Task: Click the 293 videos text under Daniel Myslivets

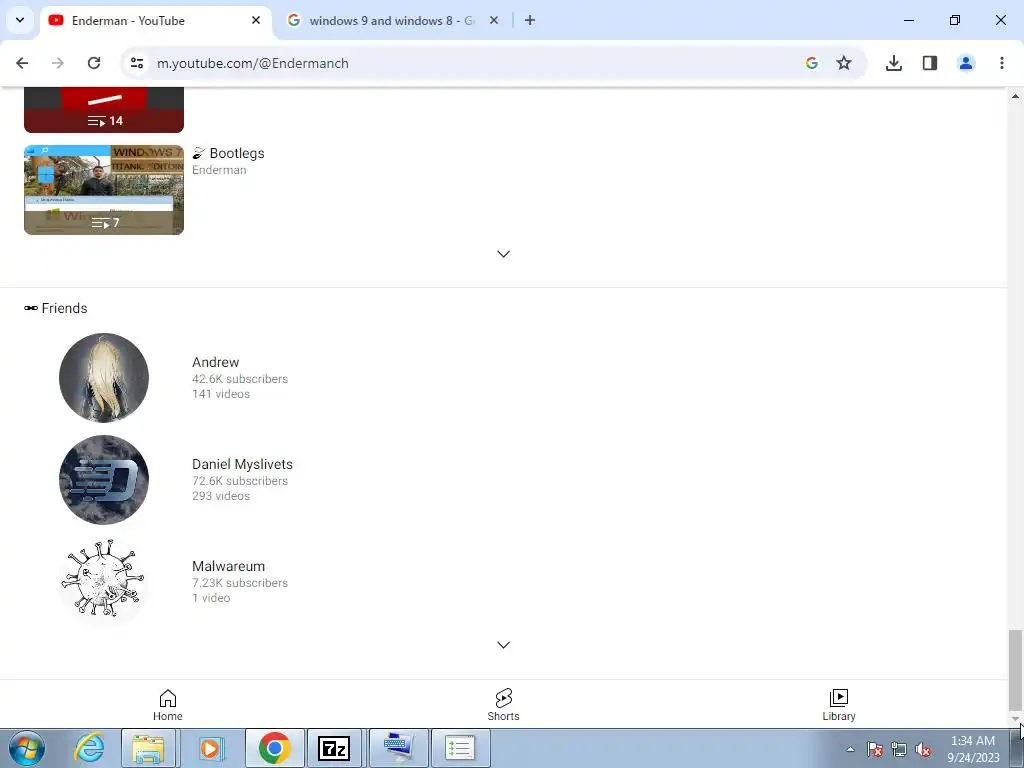Action: 221,496
